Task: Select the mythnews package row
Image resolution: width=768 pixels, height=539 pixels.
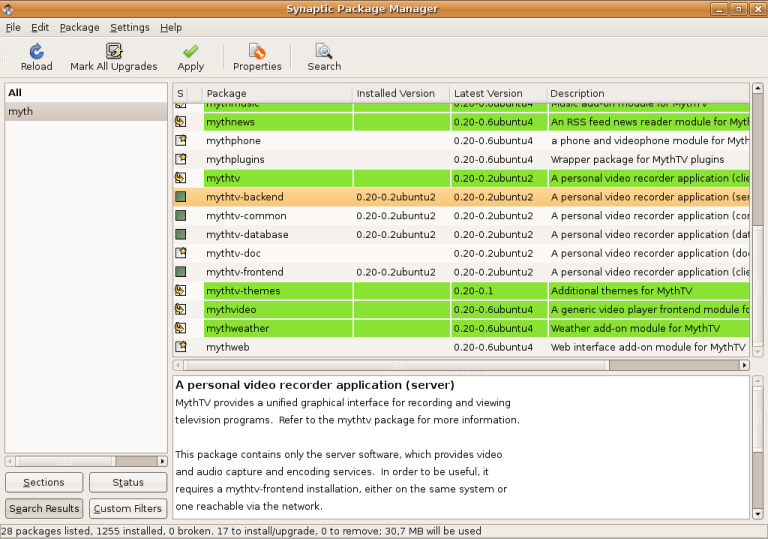Action: [461, 122]
